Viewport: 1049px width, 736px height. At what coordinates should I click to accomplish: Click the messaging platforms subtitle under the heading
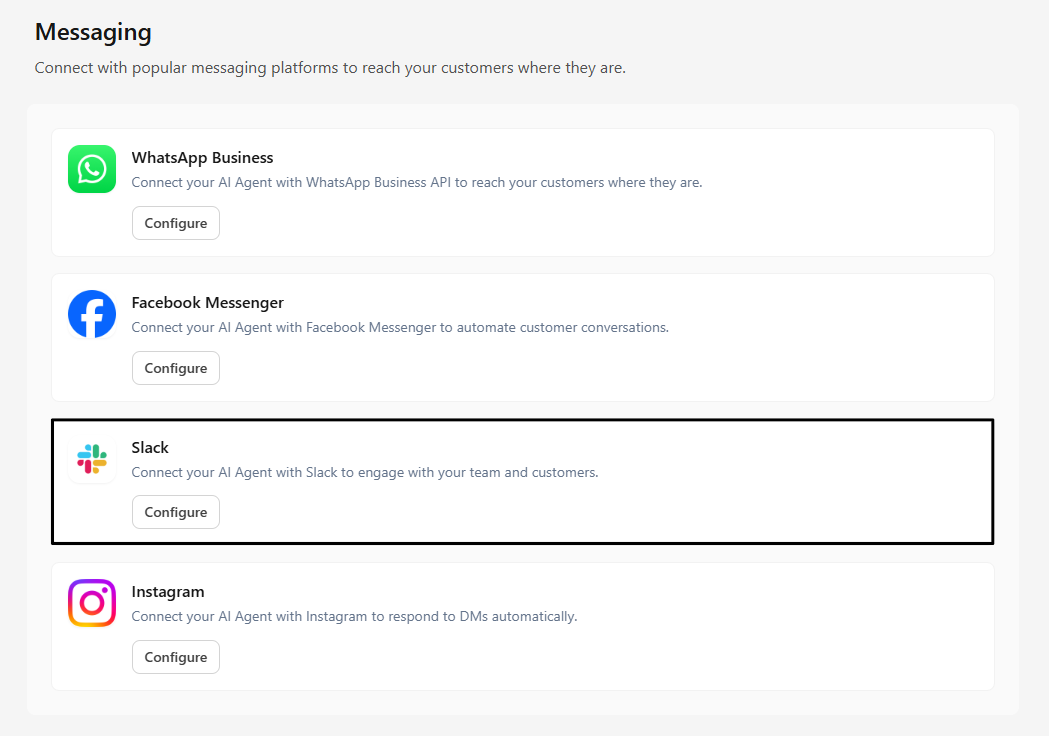coord(330,68)
